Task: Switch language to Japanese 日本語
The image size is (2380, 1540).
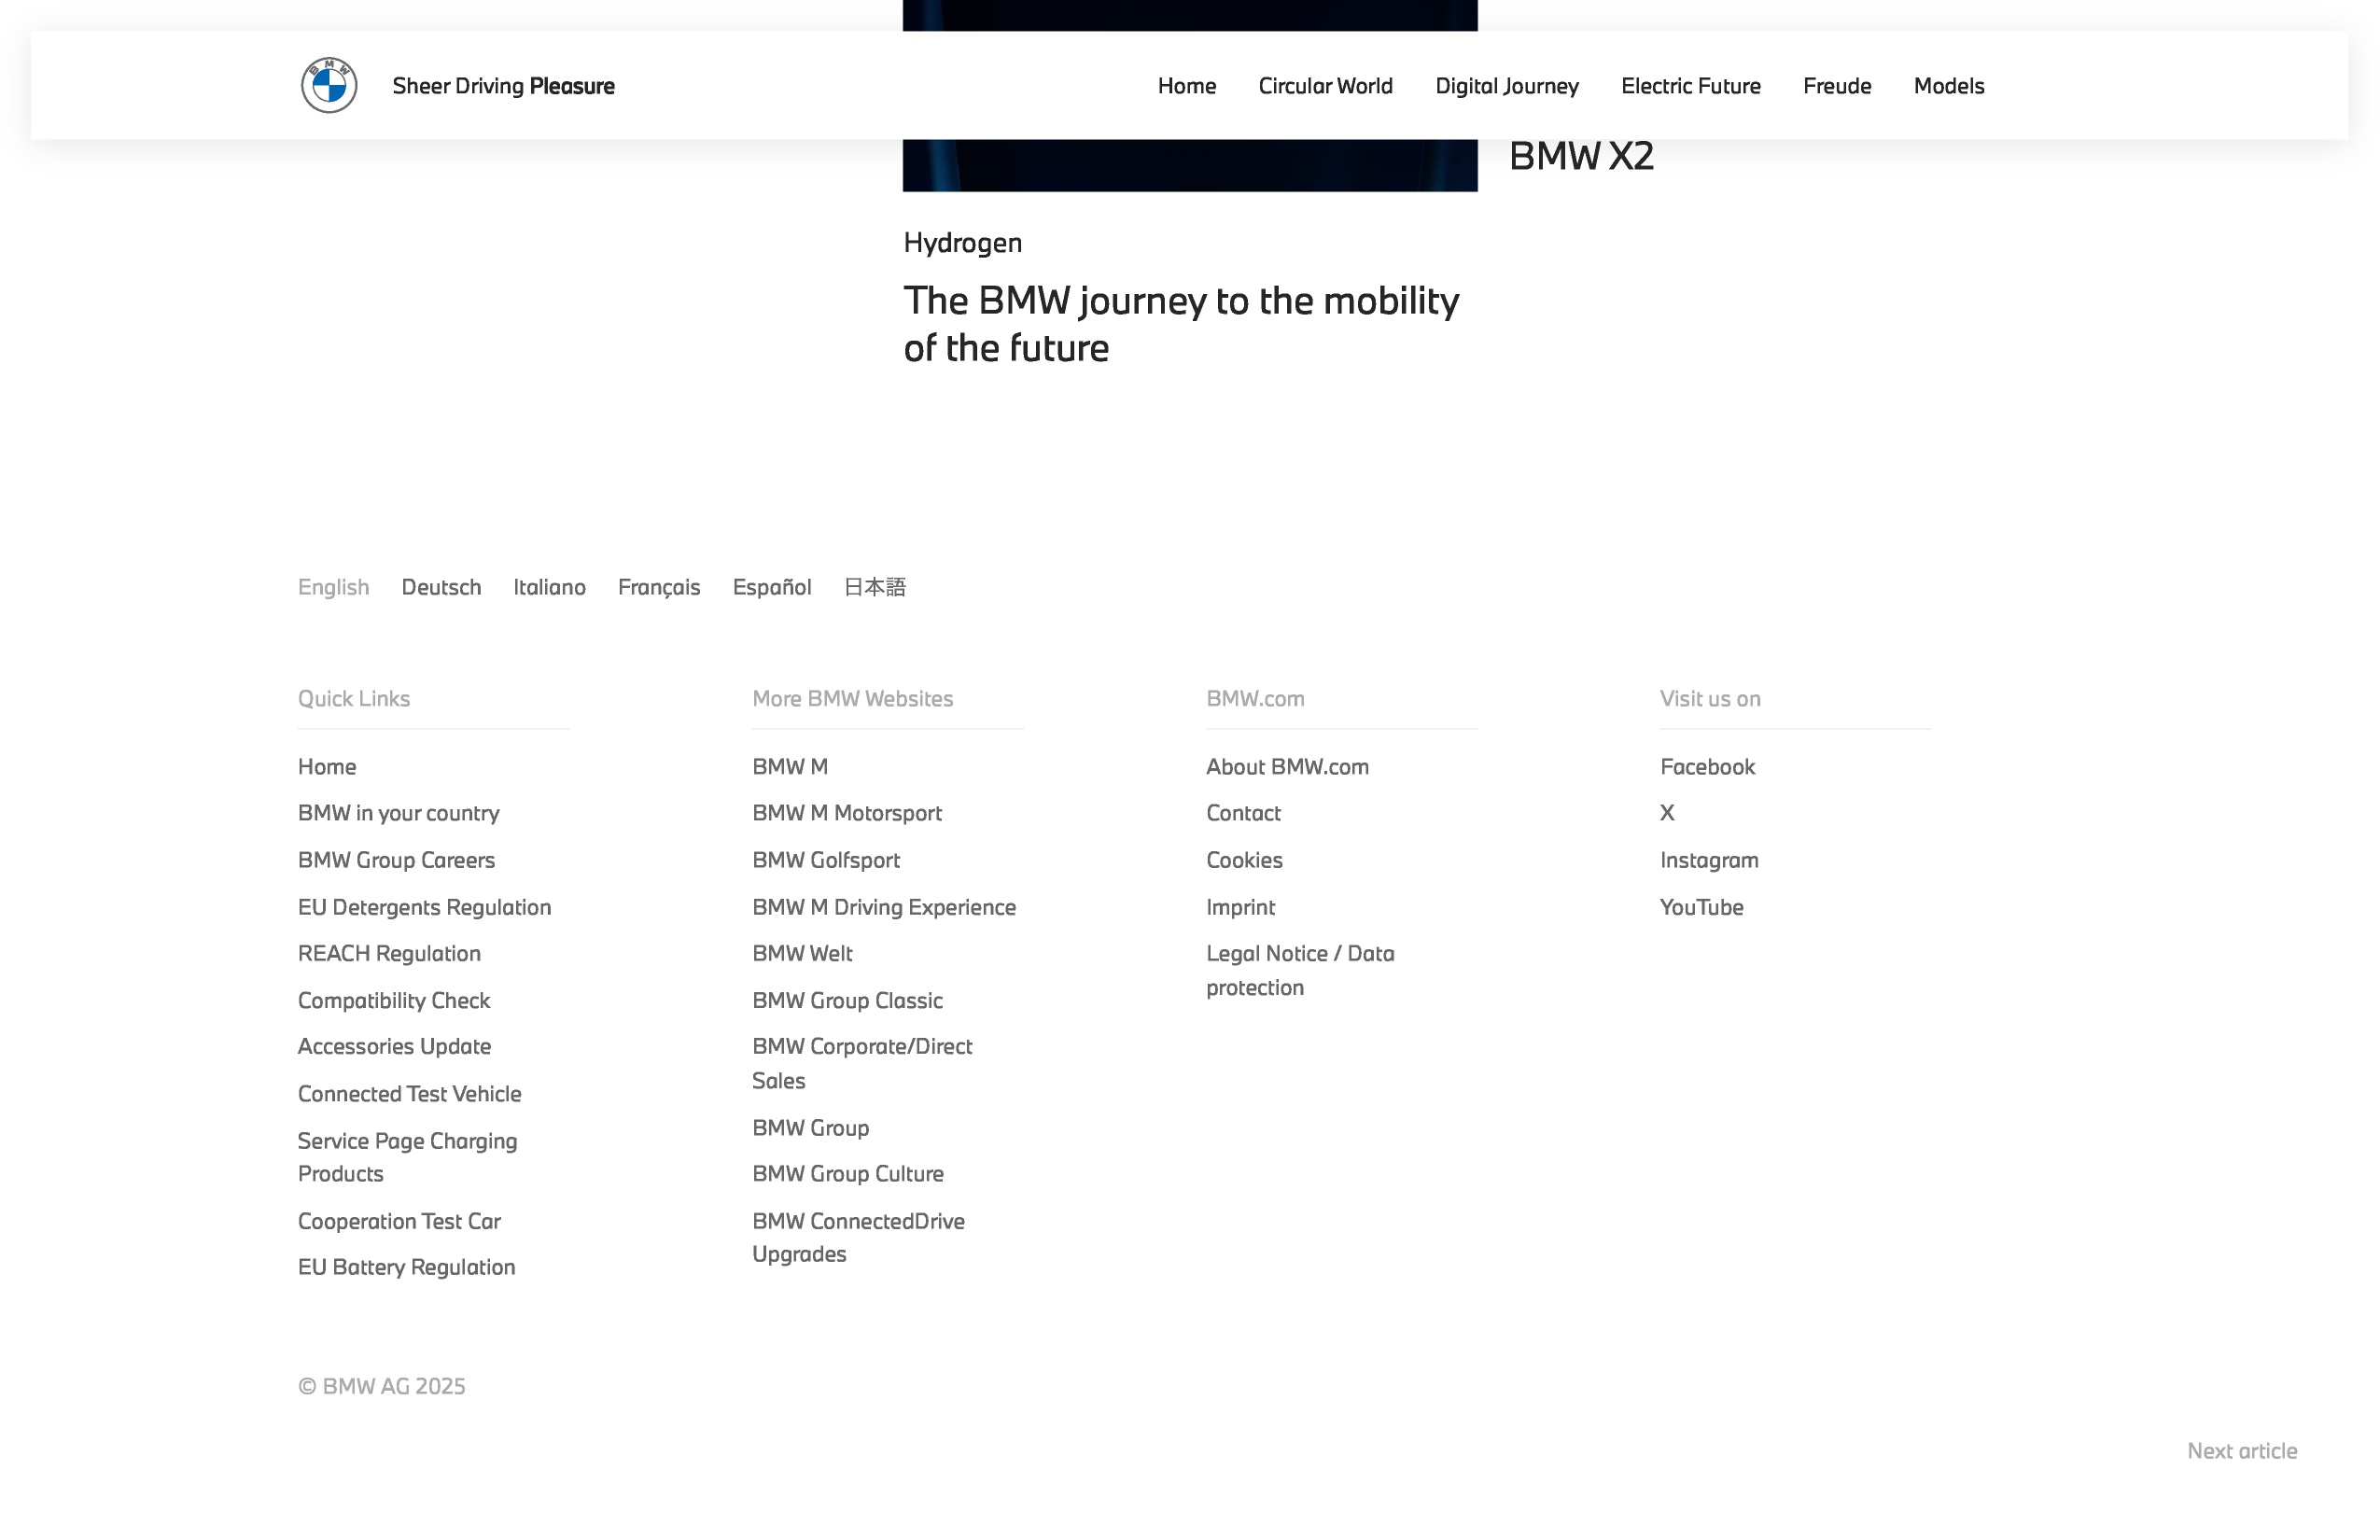Action: 874,587
